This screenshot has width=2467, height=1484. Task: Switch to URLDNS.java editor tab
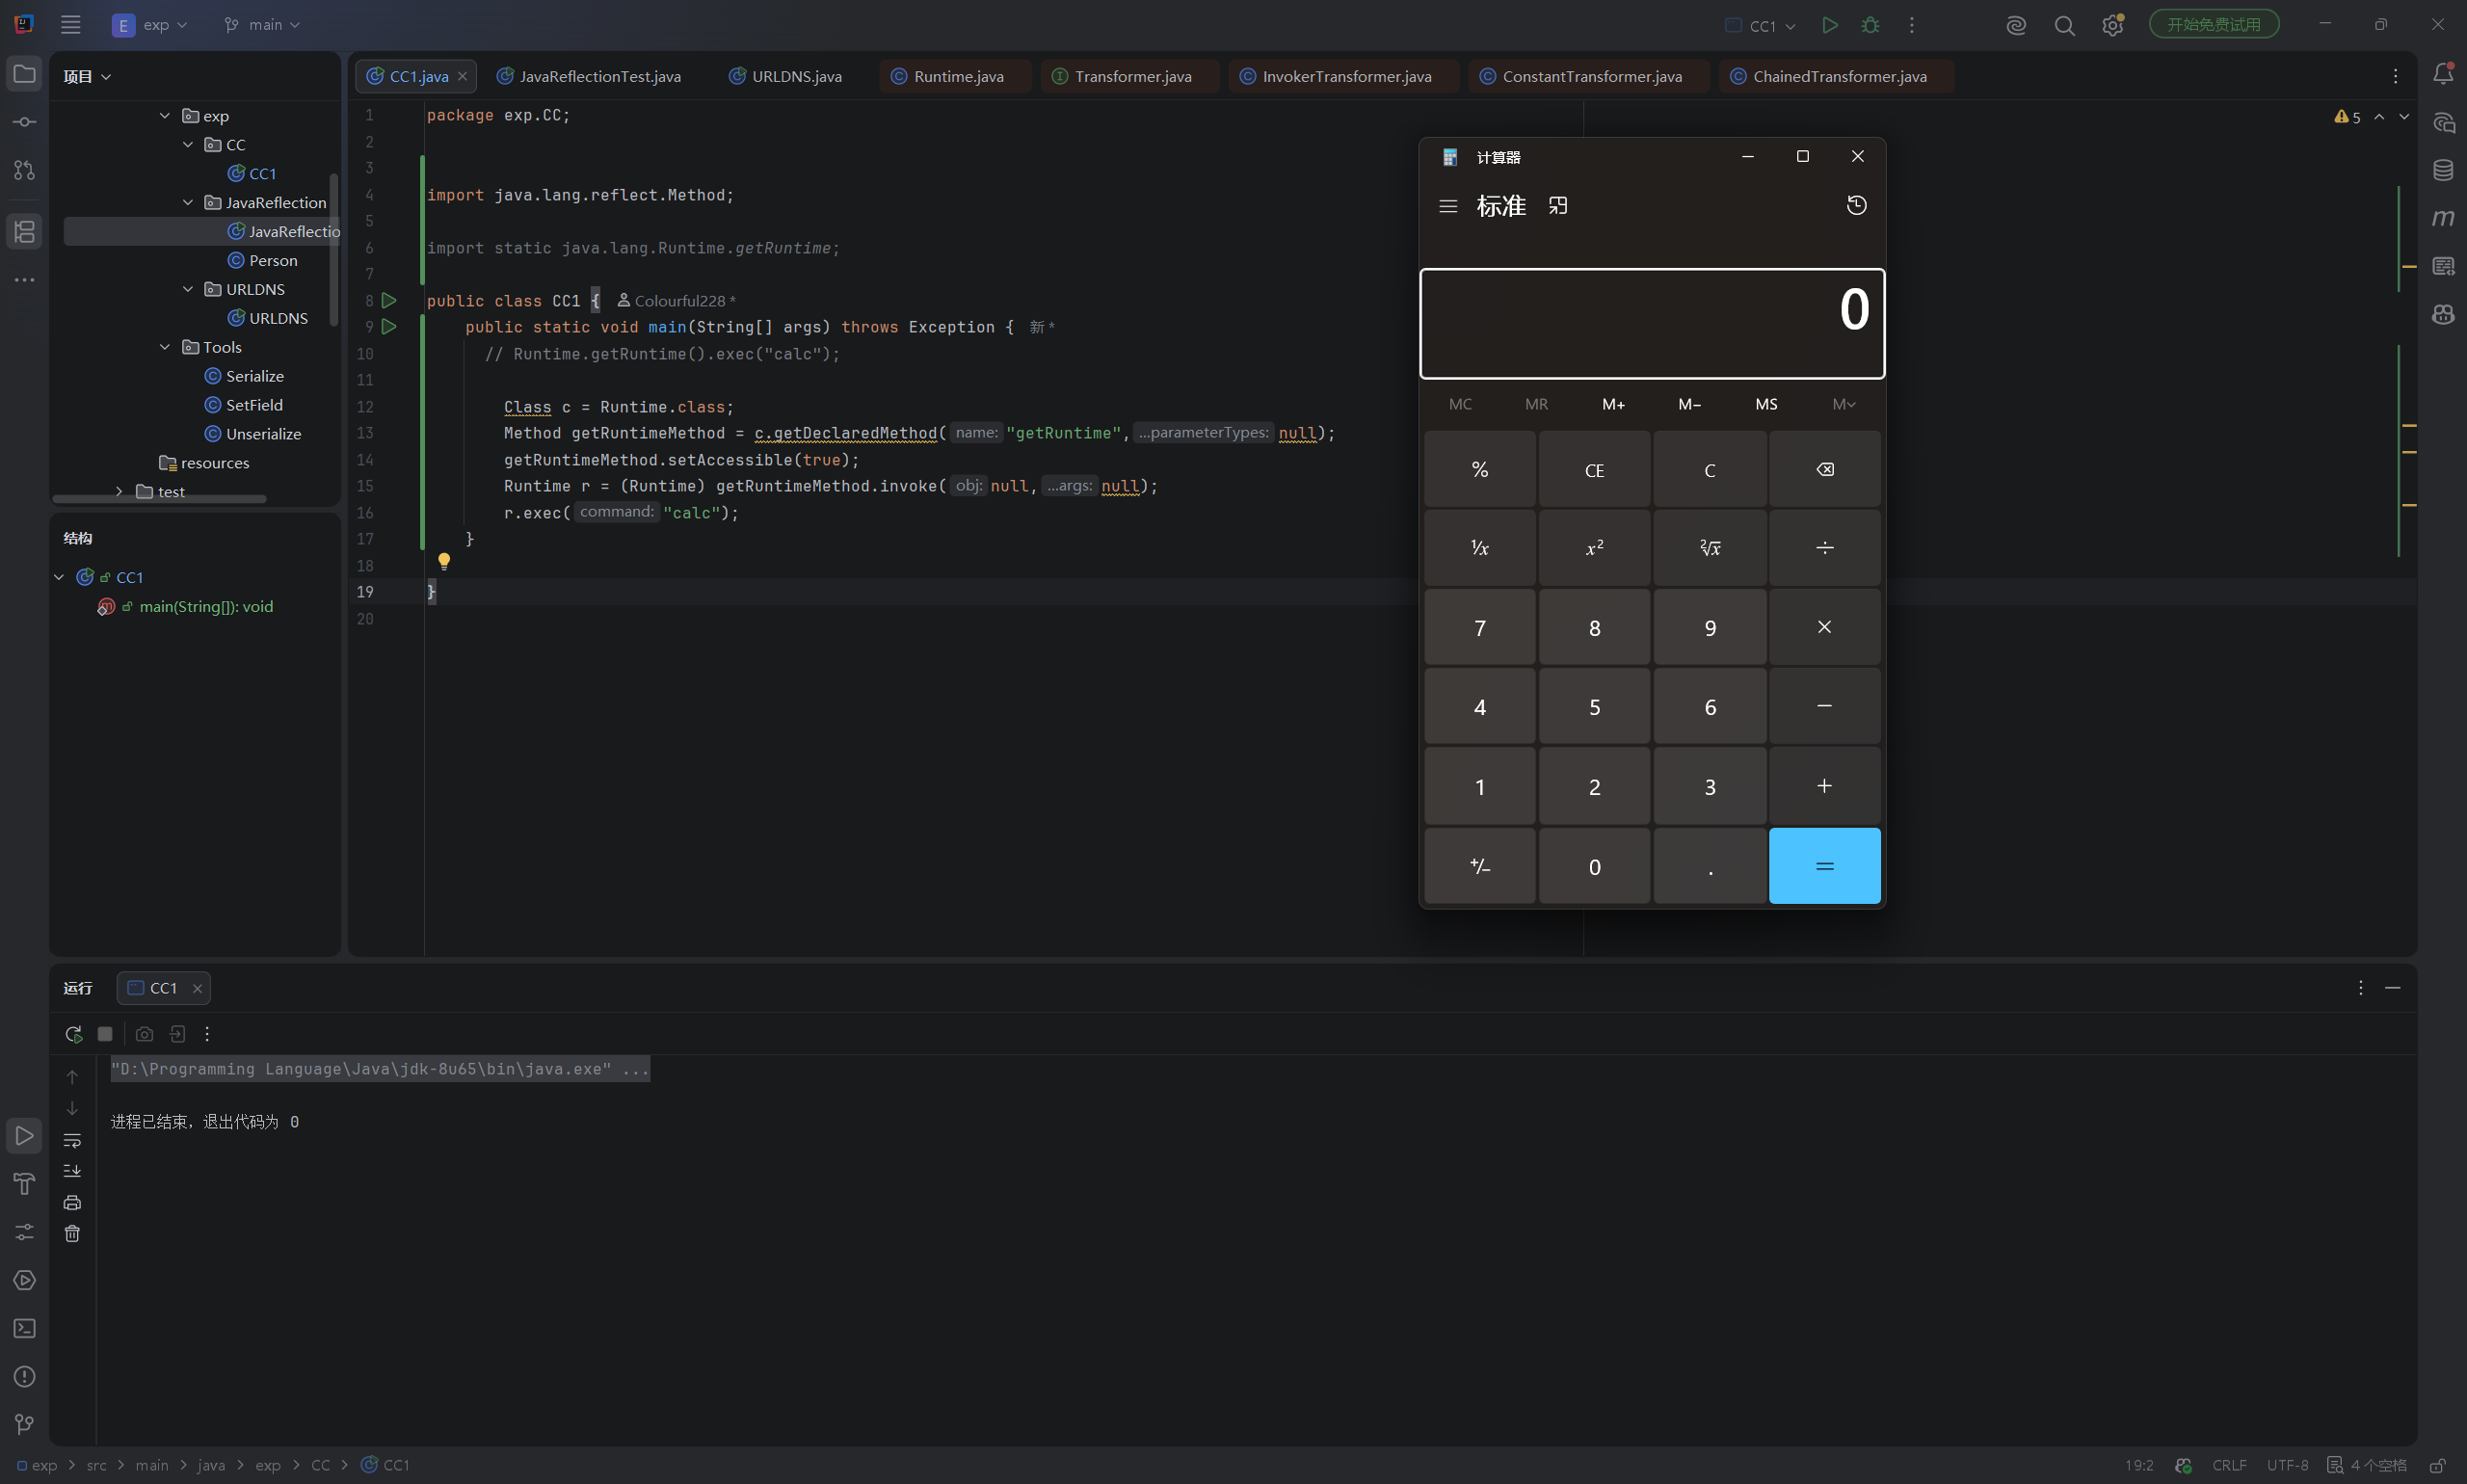click(x=785, y=77)
